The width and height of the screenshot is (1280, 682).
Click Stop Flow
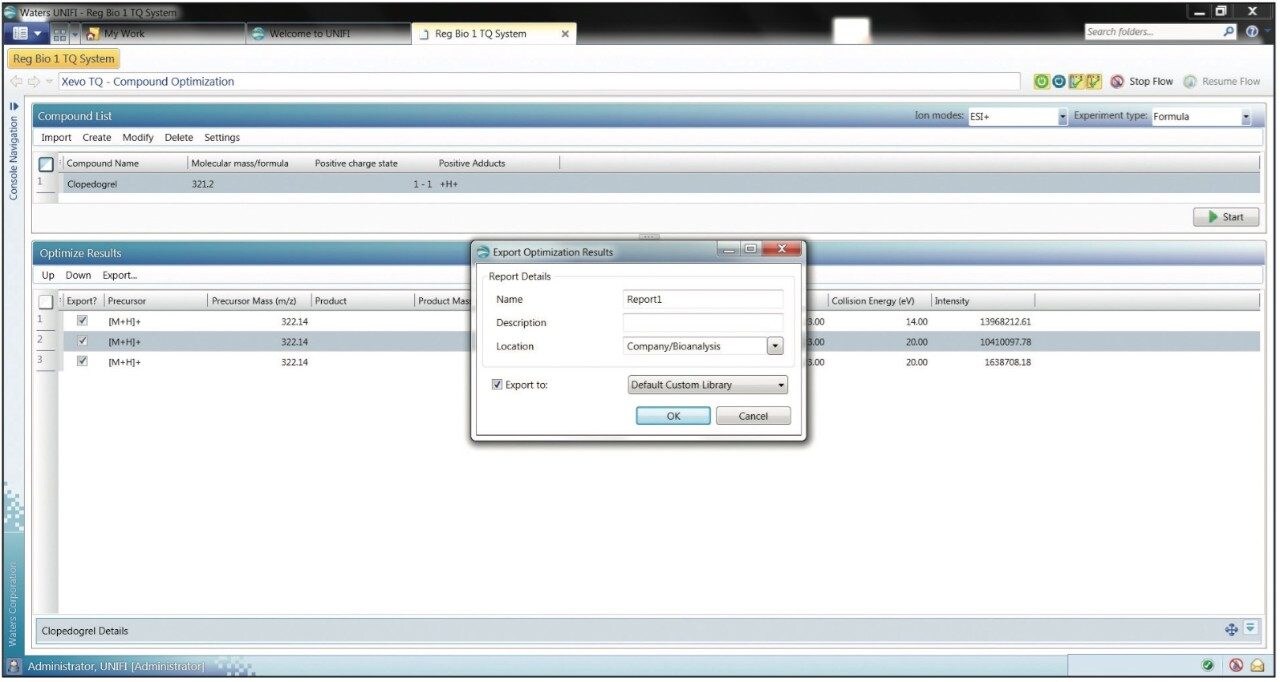point(1142,82)
